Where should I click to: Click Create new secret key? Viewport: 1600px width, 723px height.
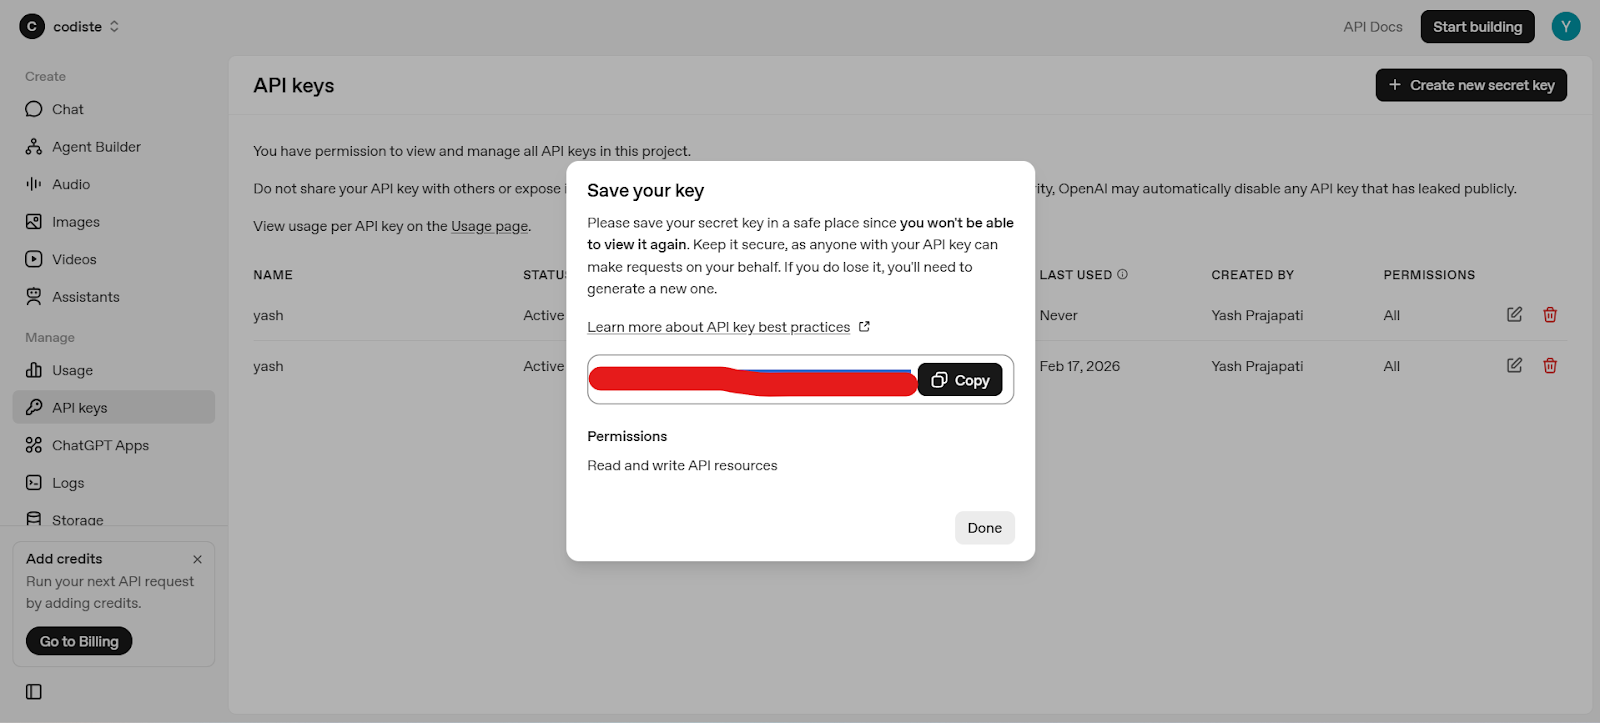click(1471, 85)
